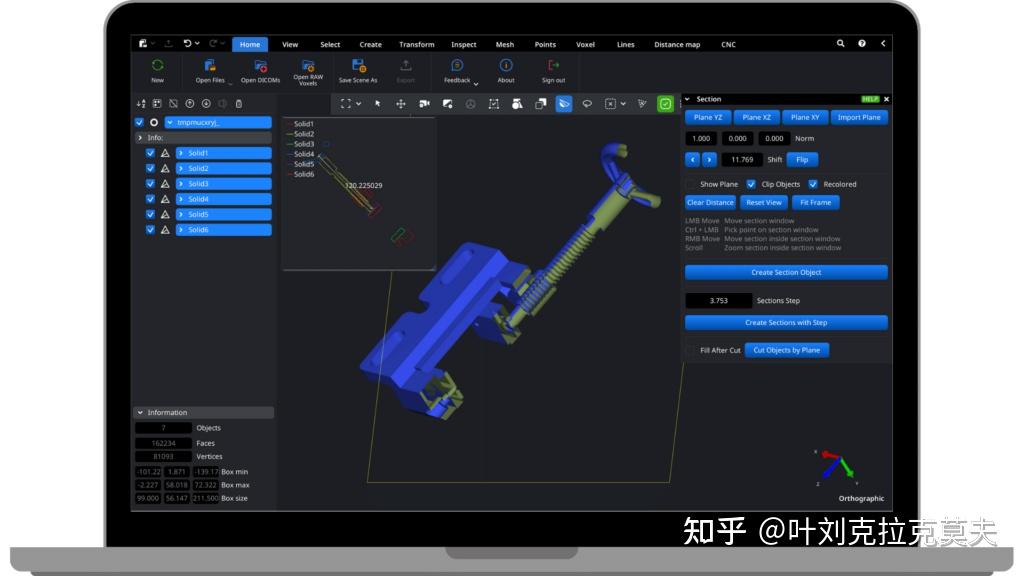Click the shift decrease left arrow
The width and height of the screenshot is (1024, 576).
(x=693, y=159)
